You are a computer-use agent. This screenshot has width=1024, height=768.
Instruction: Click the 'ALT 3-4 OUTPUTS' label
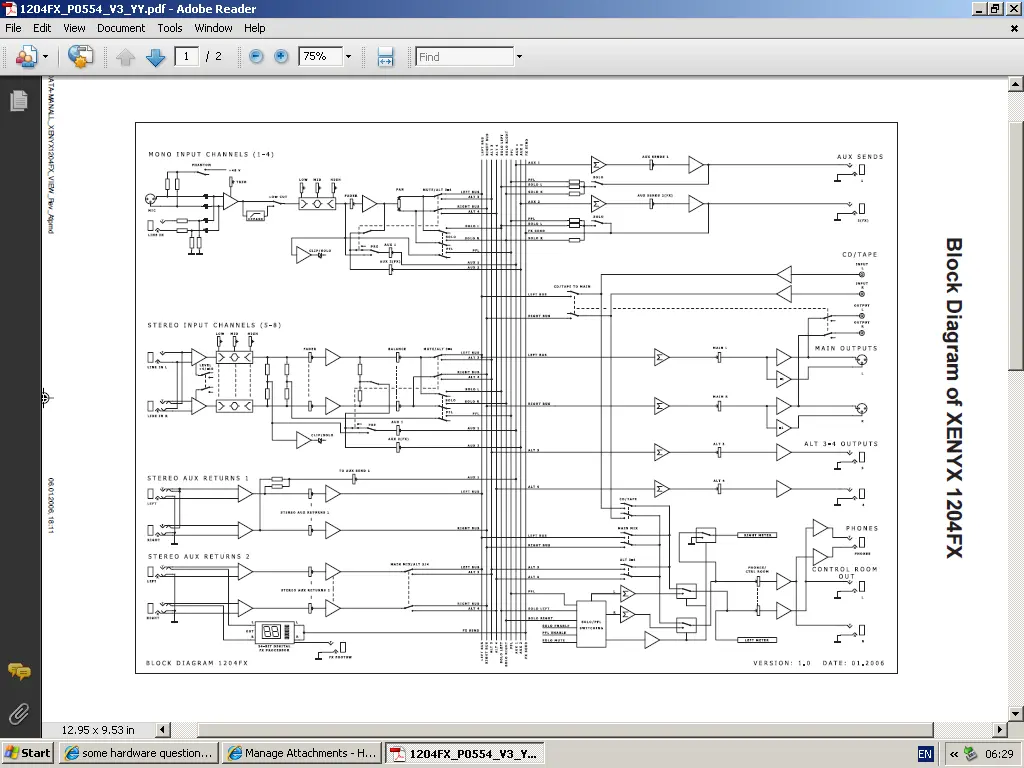[x=841, y=444]
